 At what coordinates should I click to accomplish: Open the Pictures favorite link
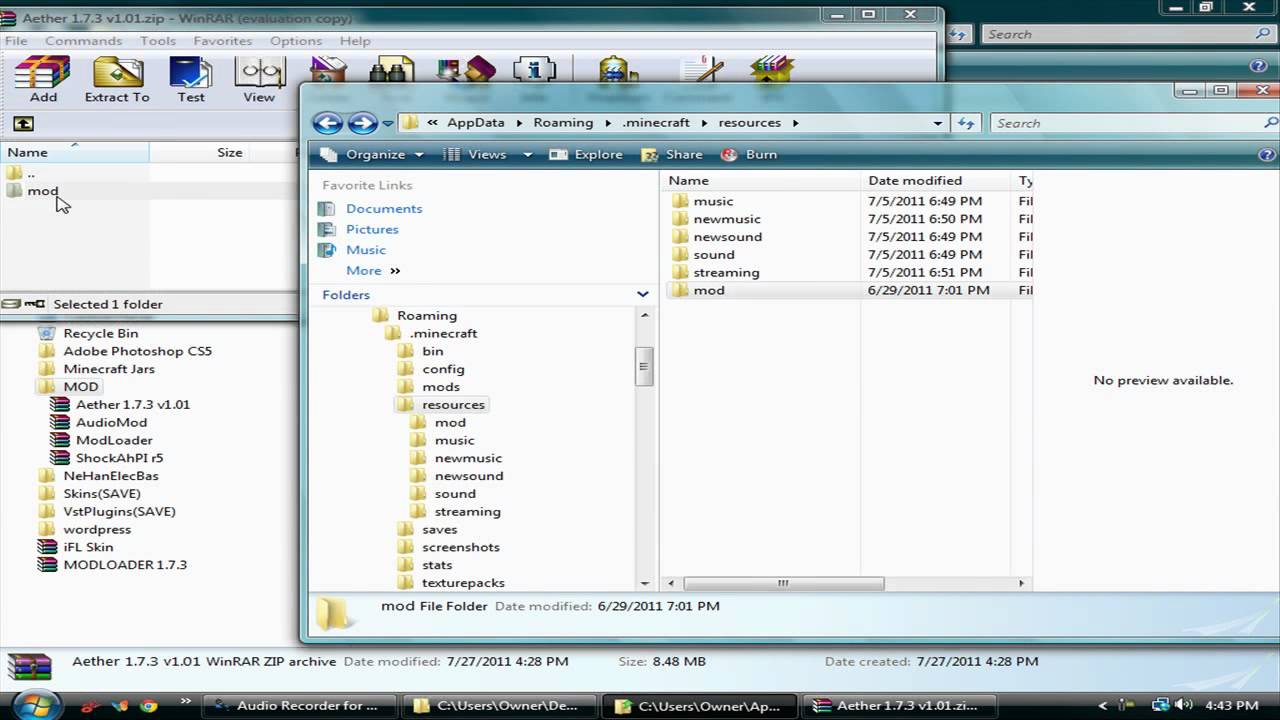[372, 229]
